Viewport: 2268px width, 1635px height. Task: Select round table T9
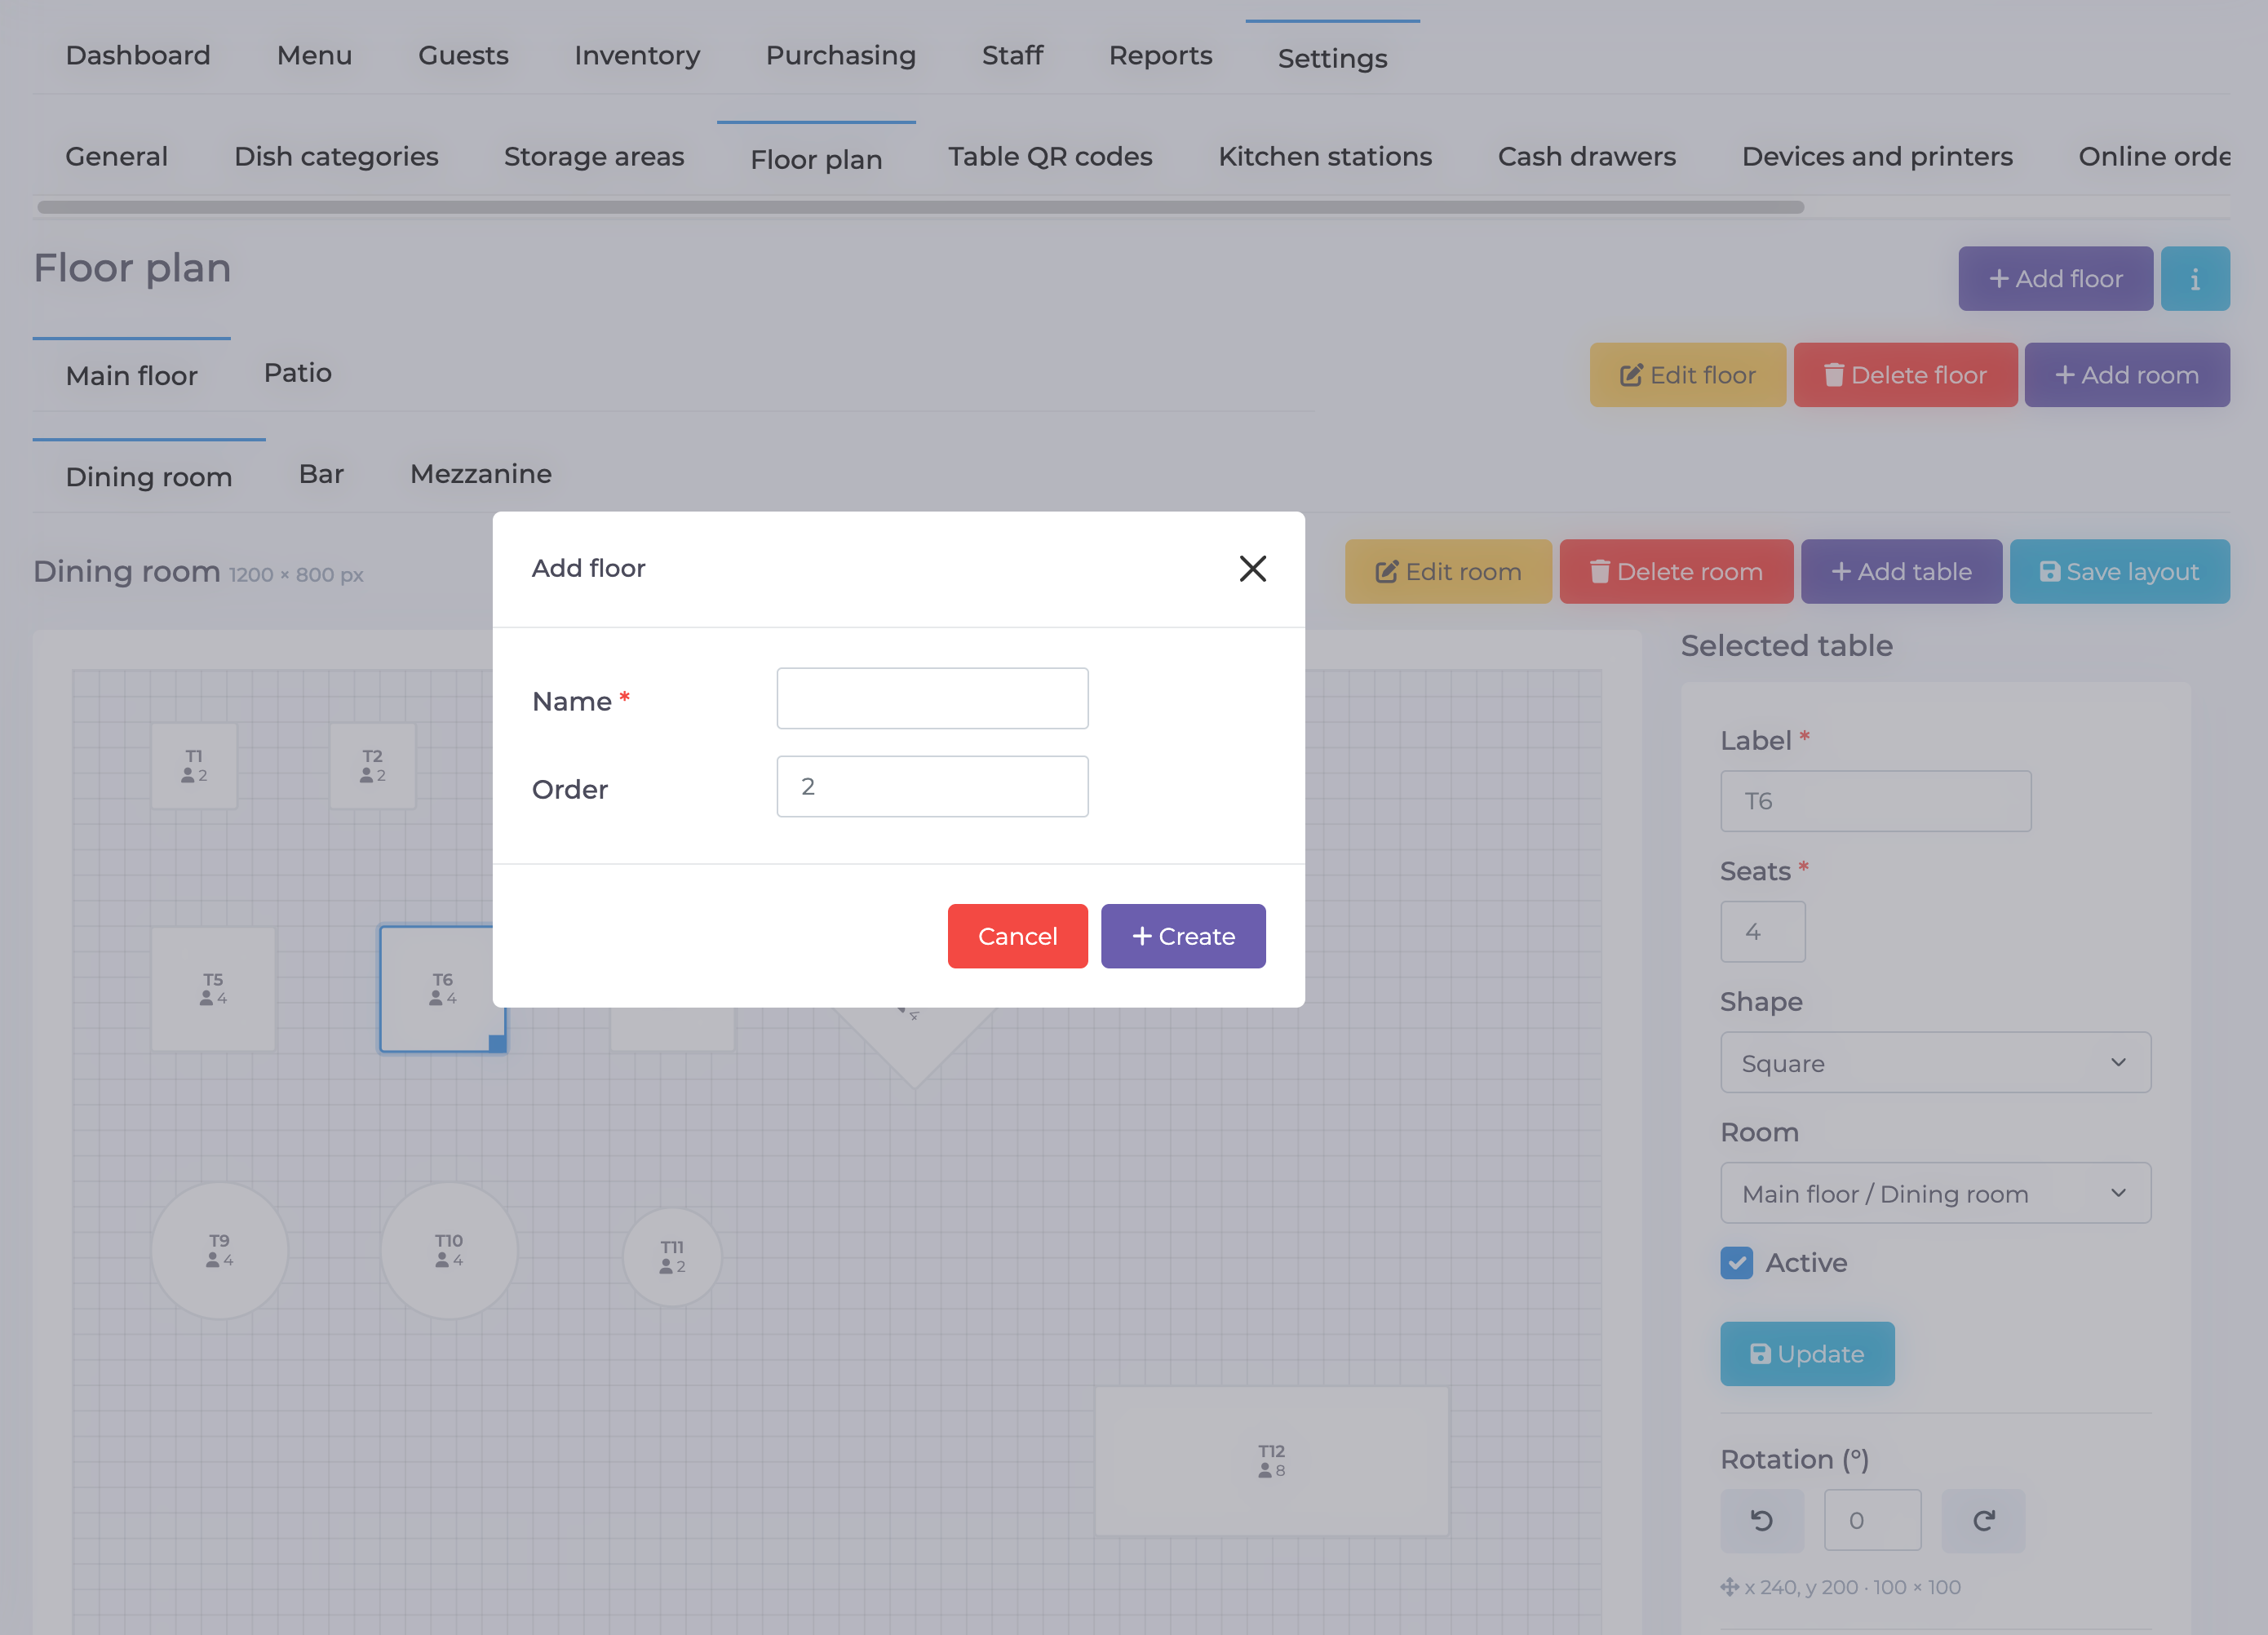pos(219,1251)
